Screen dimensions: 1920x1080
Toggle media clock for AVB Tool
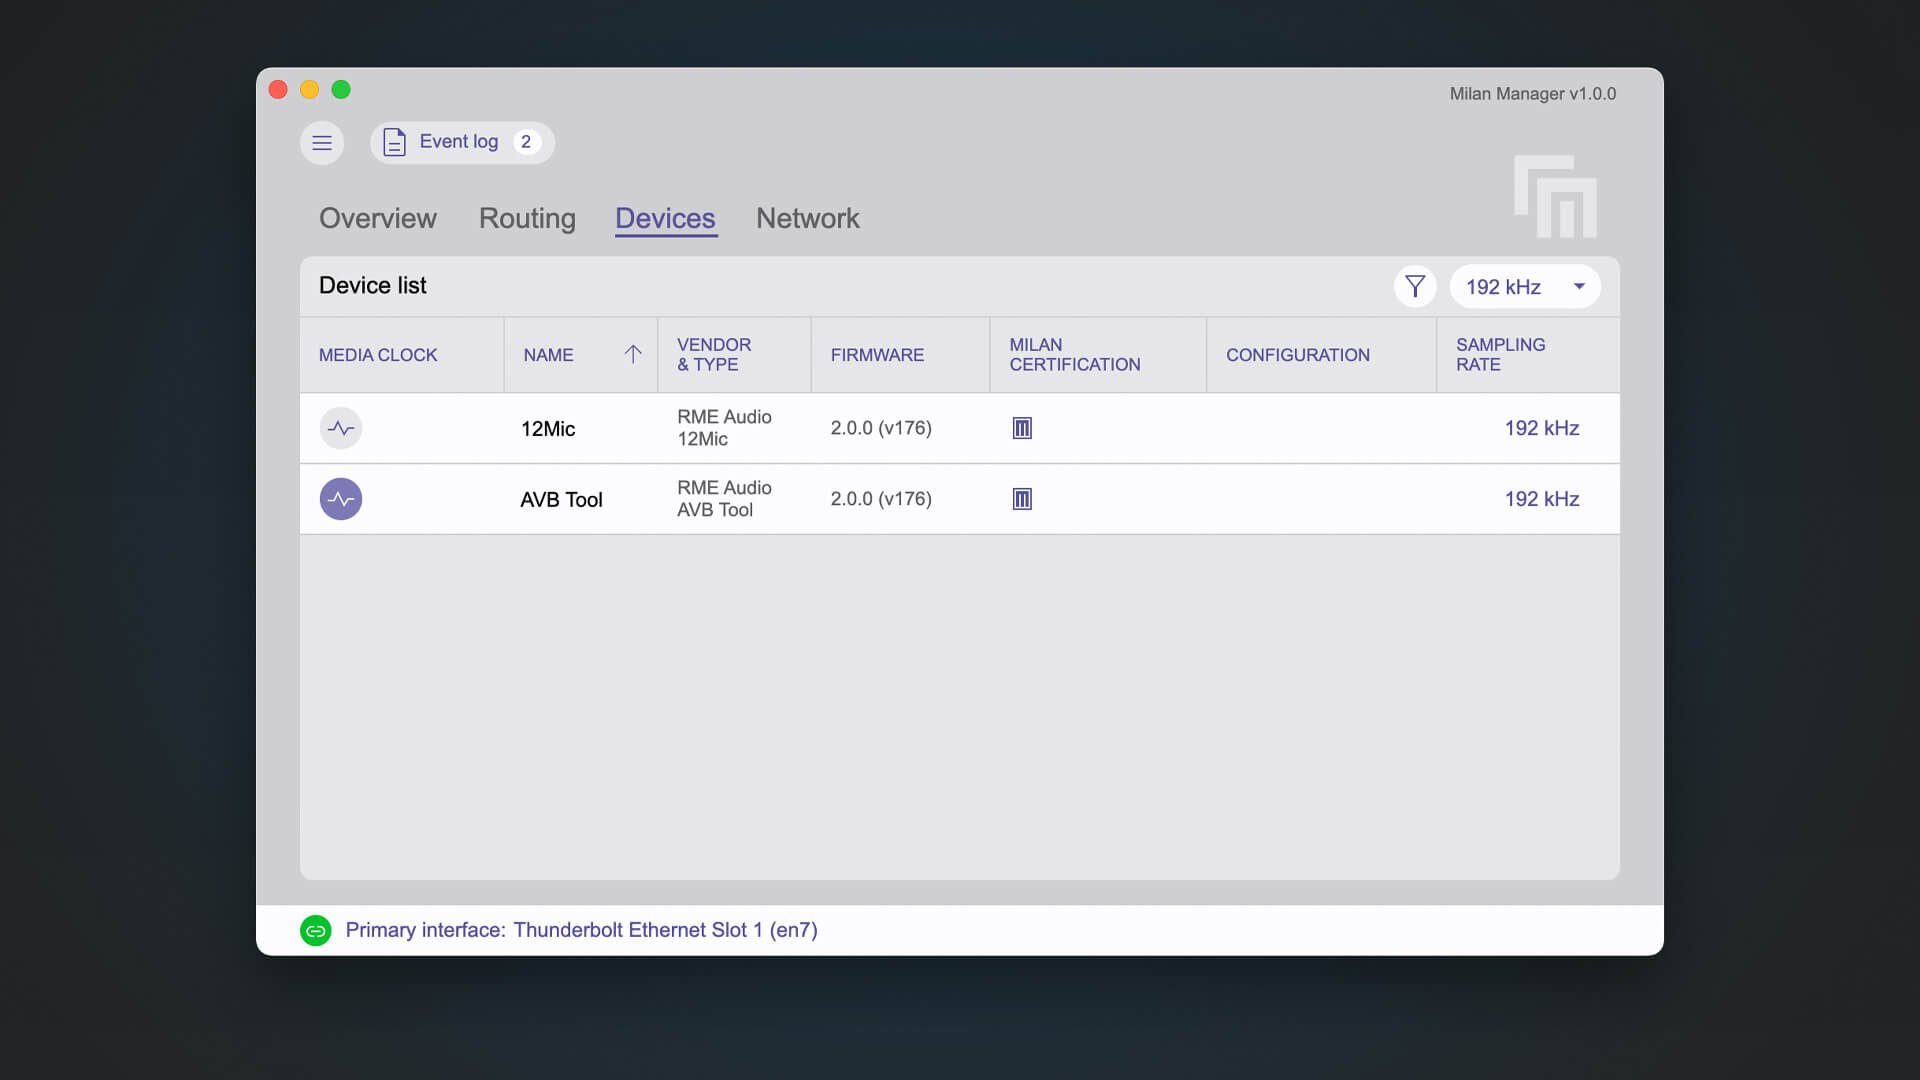tap(341, 499)
